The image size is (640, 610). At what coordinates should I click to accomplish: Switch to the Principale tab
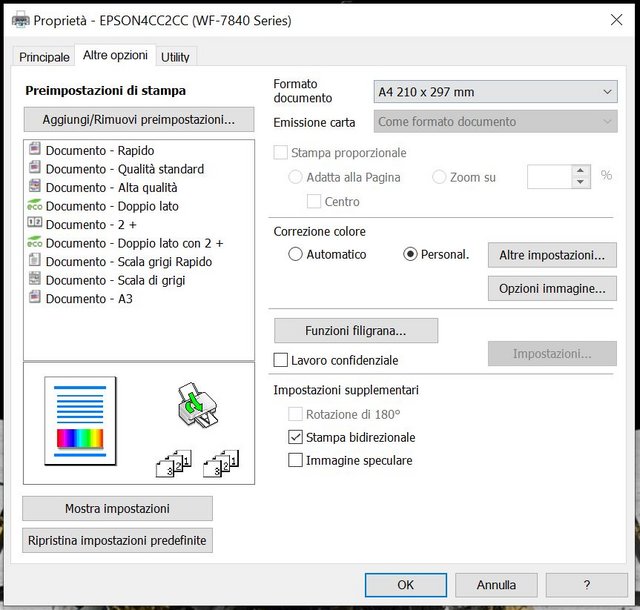(x=44, y=57)
